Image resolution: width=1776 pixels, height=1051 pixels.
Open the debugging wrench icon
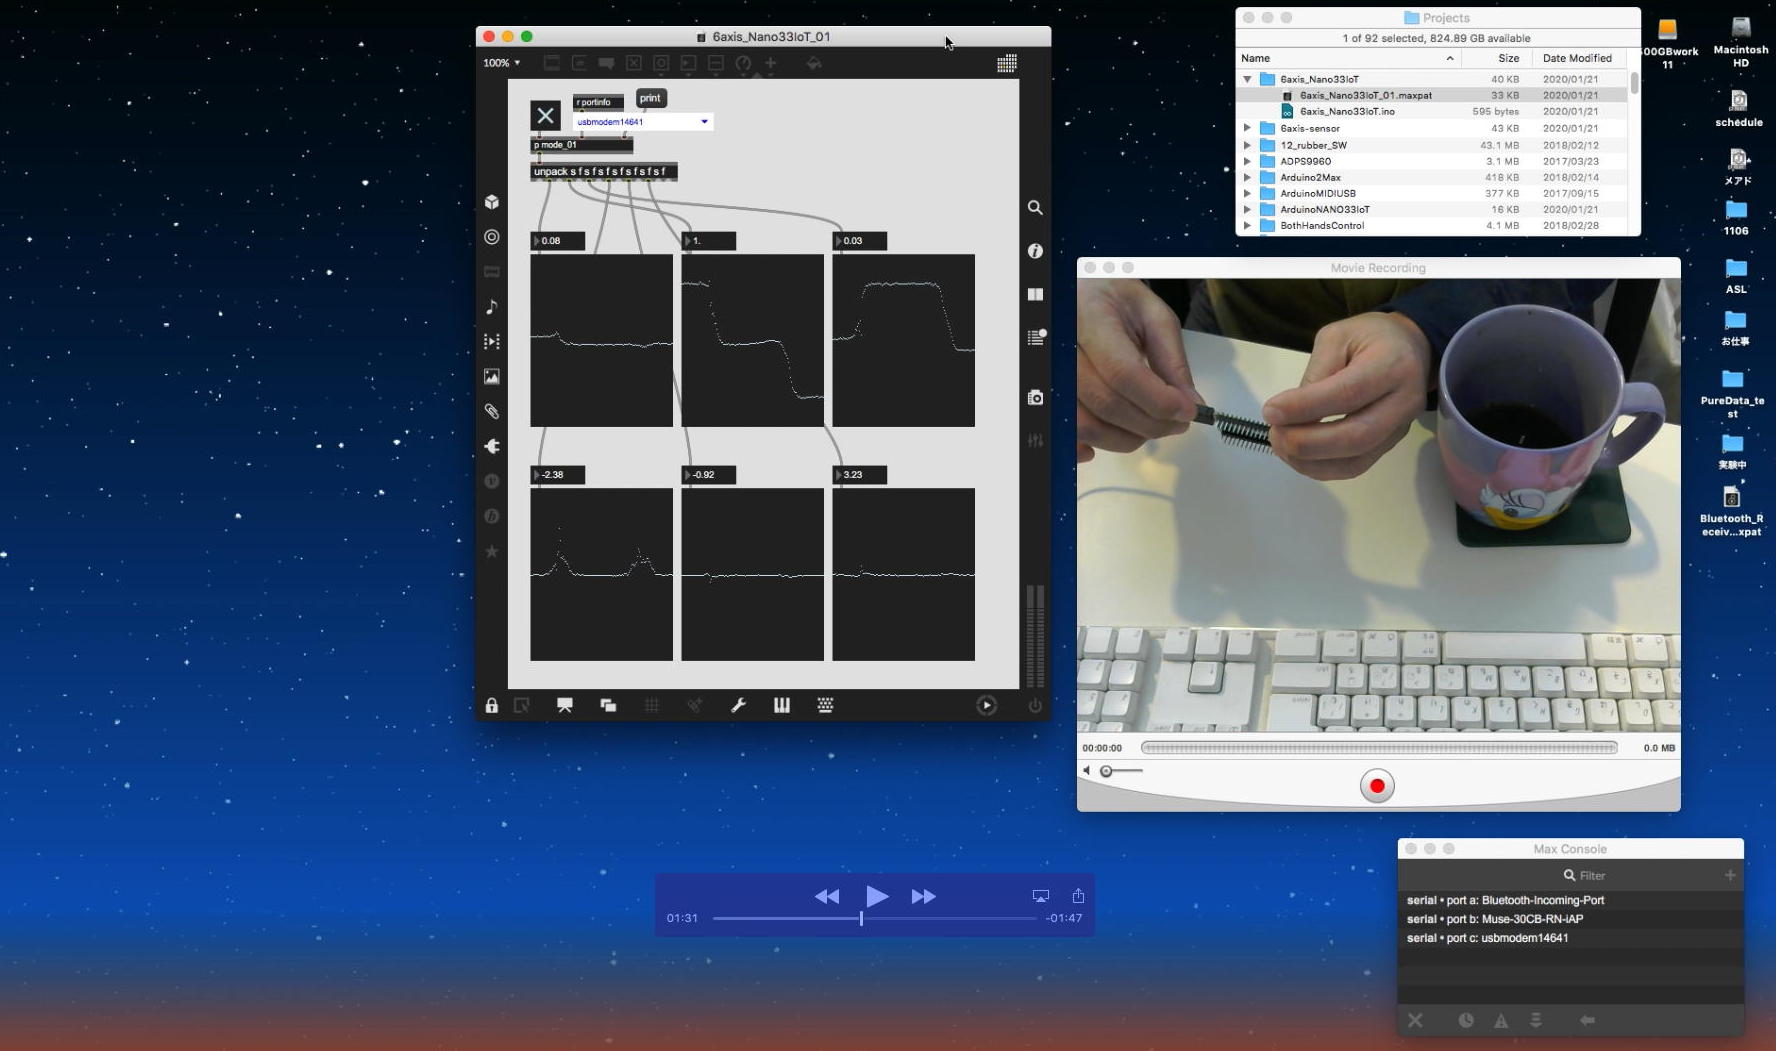738,705
